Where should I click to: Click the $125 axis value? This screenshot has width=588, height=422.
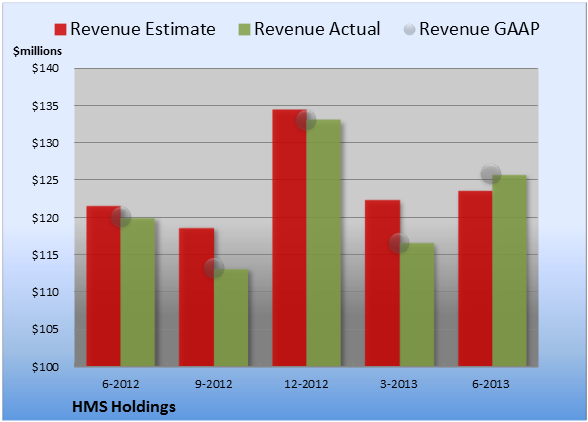(x=45, y=180)
